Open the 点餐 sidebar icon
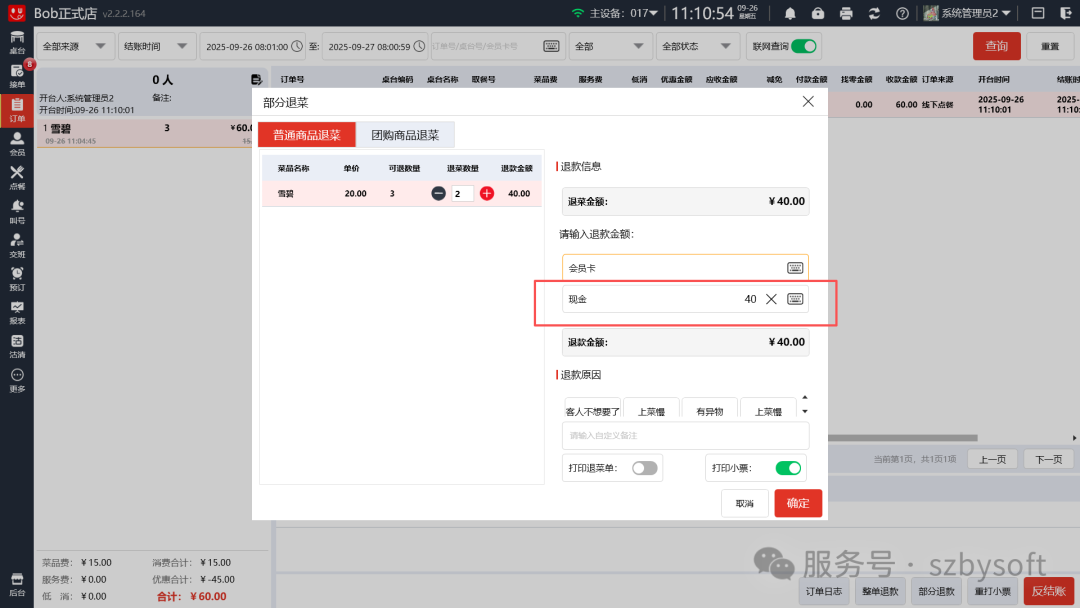The height and width of the screenshot is (608, 1080). pos(16,180)
